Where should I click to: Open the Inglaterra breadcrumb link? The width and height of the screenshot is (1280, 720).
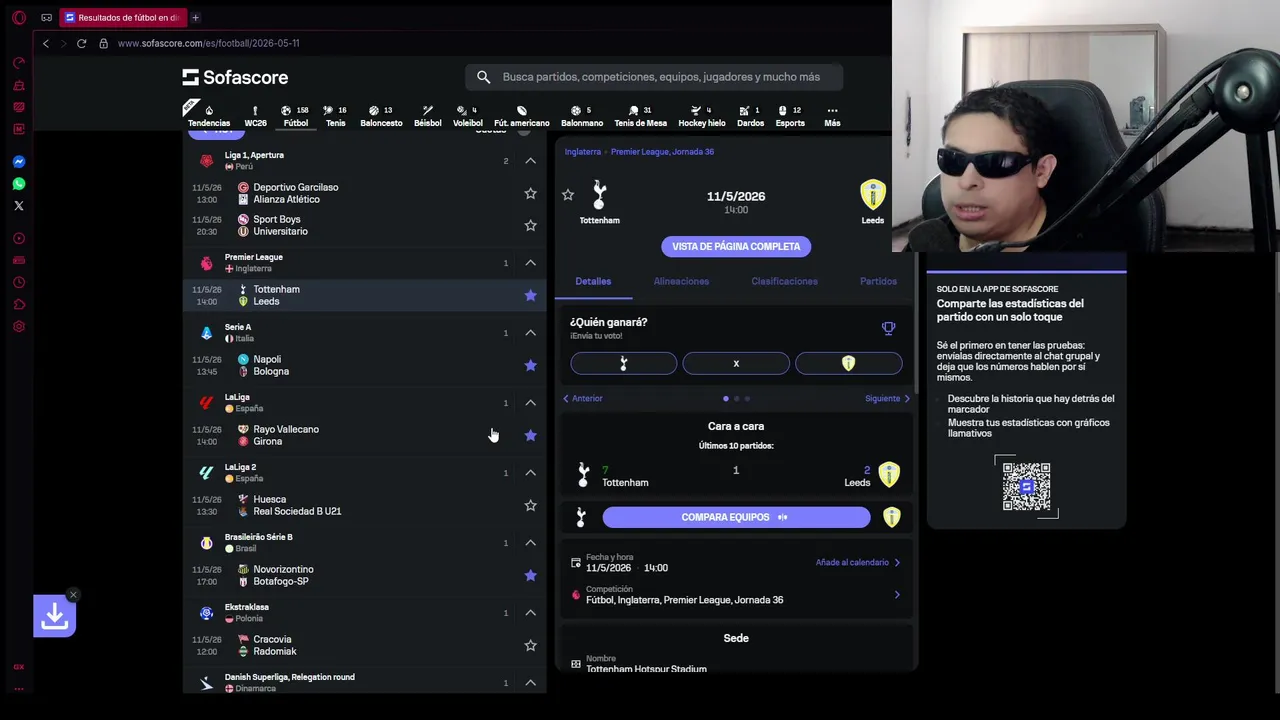click(x=583, y=152)
